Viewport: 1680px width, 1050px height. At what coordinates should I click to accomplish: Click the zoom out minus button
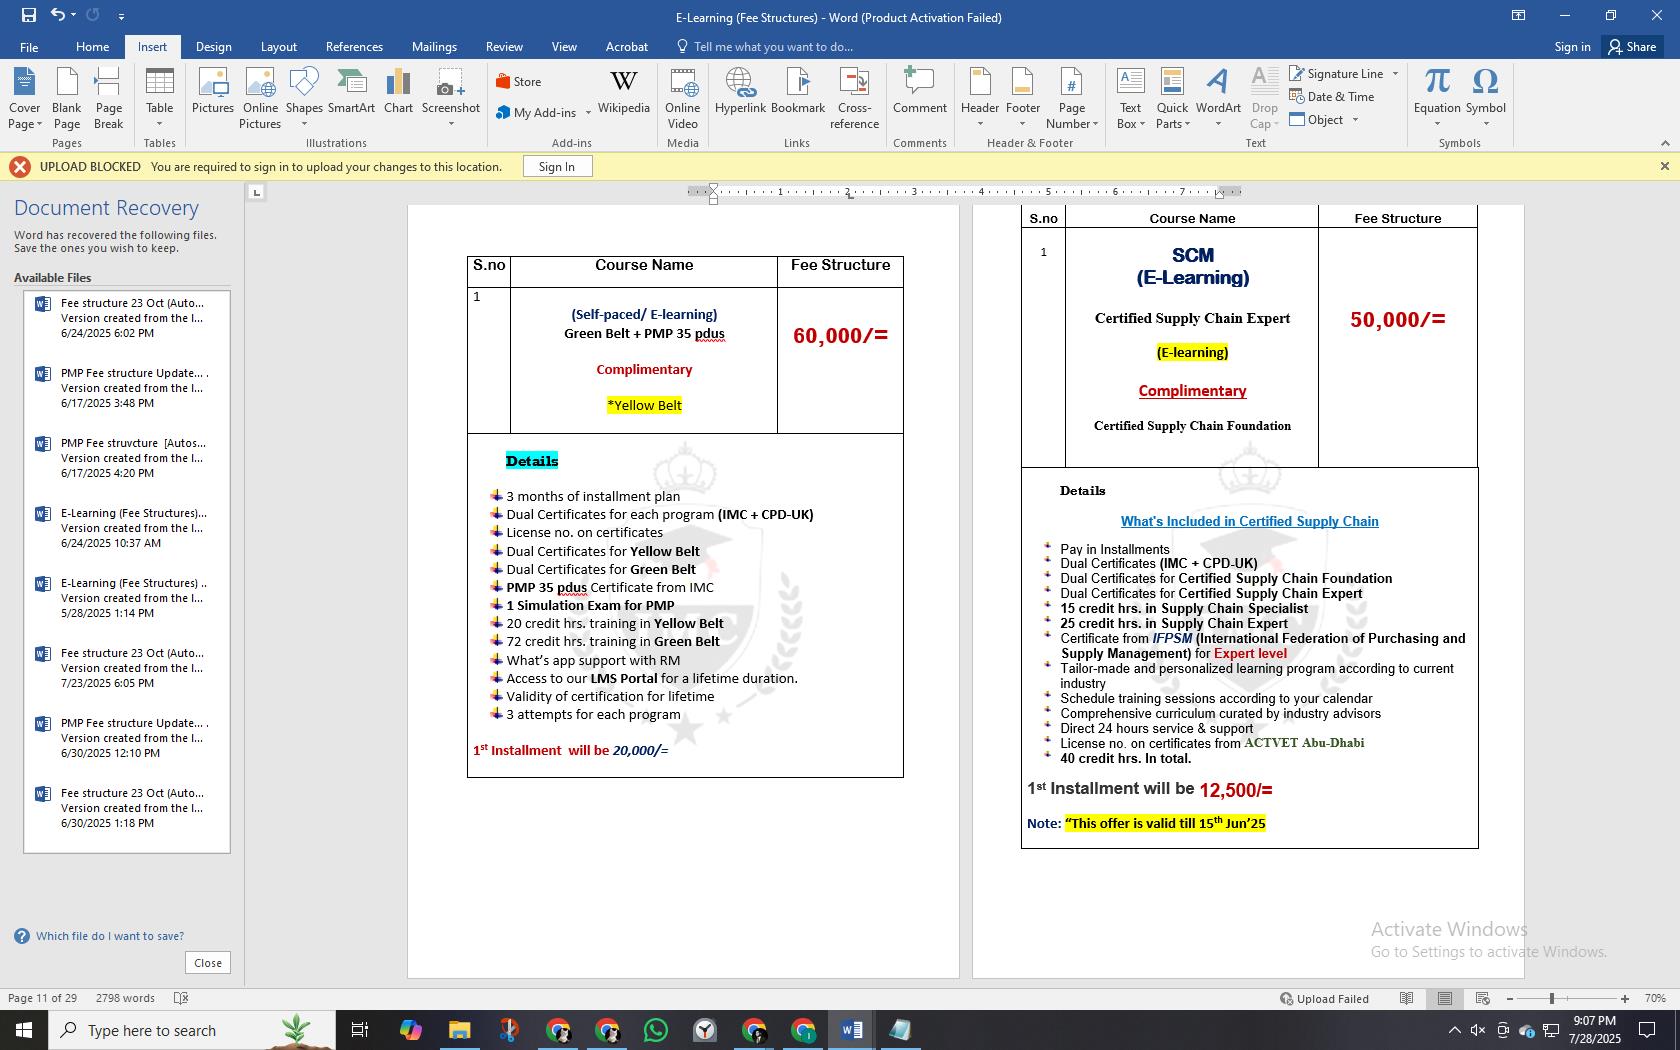pyautogui.click(x=1510, y=999)
